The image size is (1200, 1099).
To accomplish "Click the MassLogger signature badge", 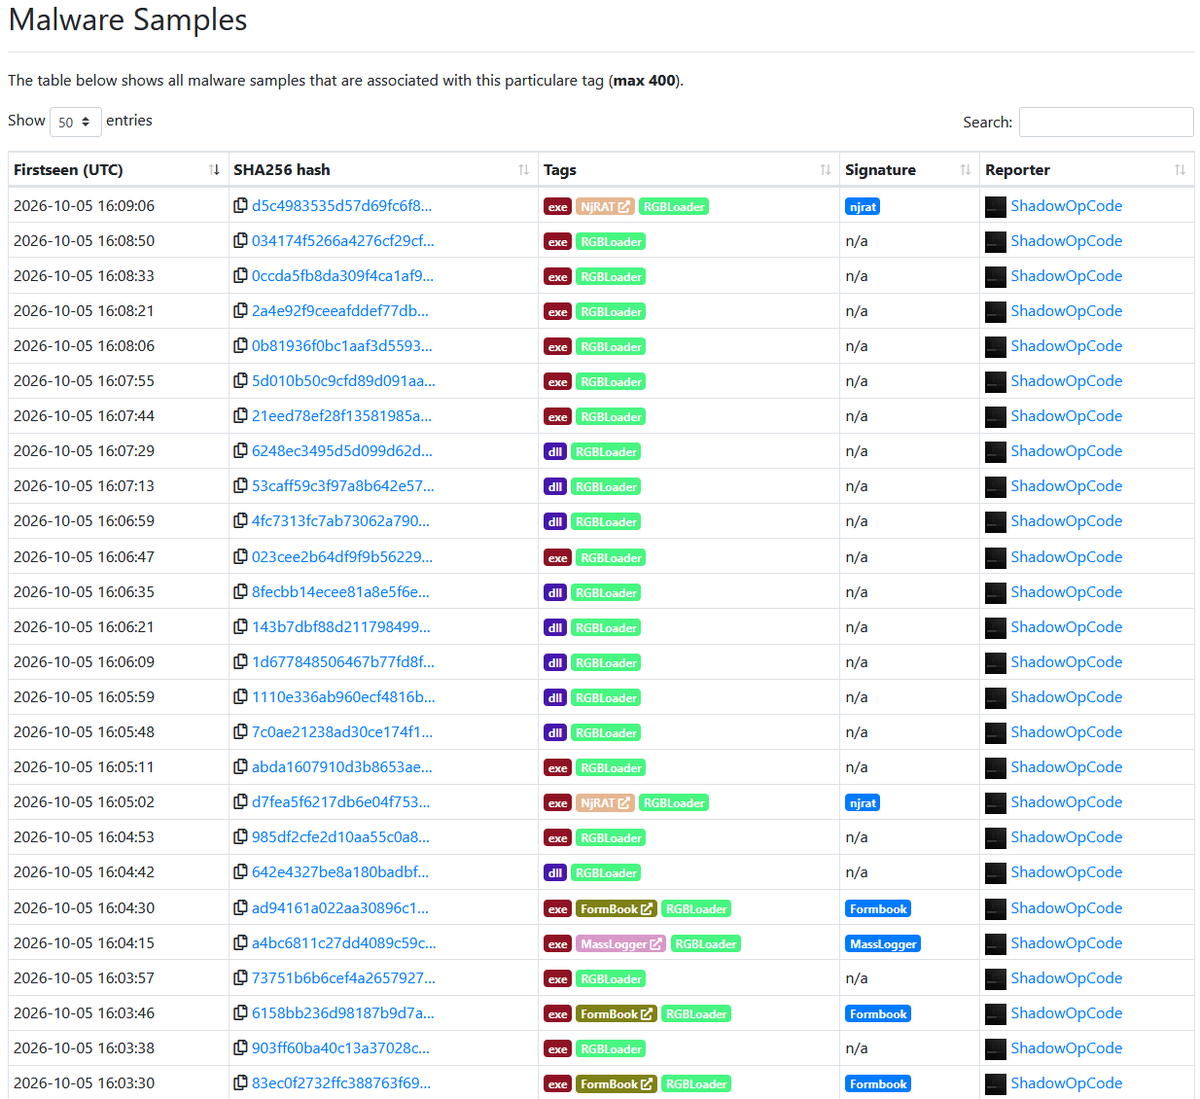I will point(883,944).
